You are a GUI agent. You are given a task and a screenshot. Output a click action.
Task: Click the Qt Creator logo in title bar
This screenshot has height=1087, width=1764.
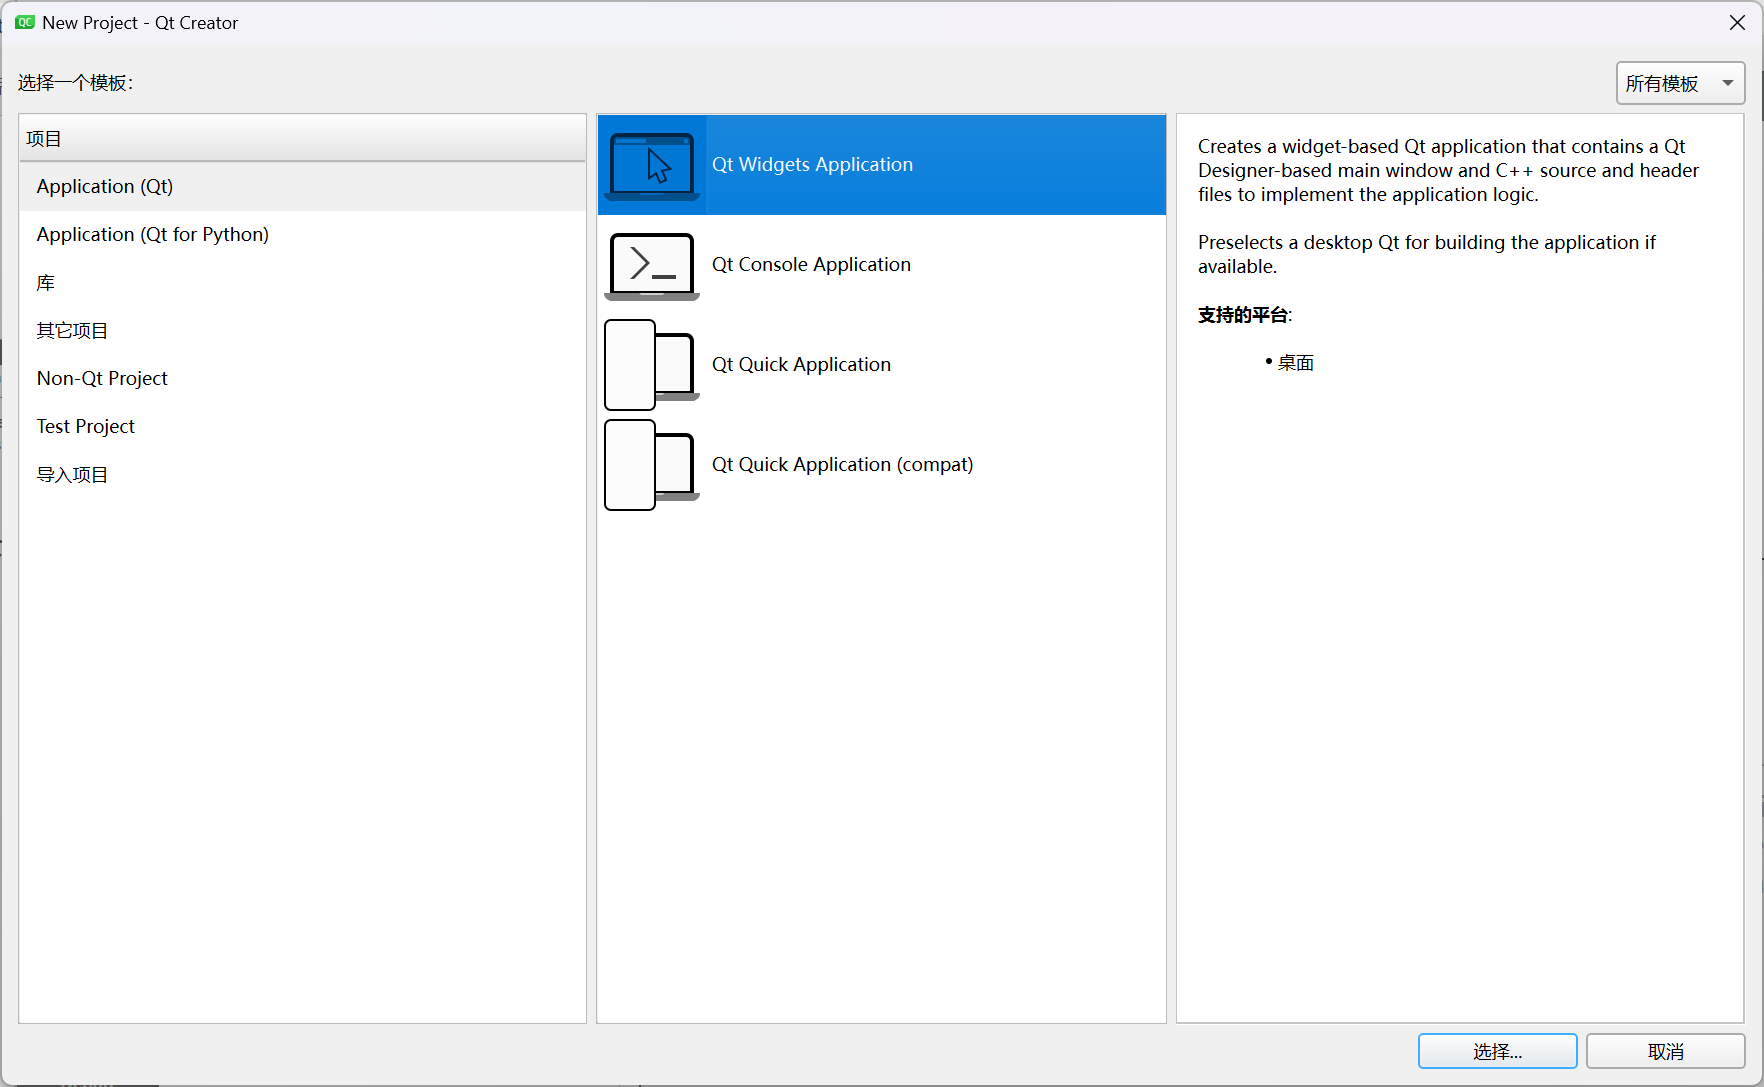[x=25, y=22]
